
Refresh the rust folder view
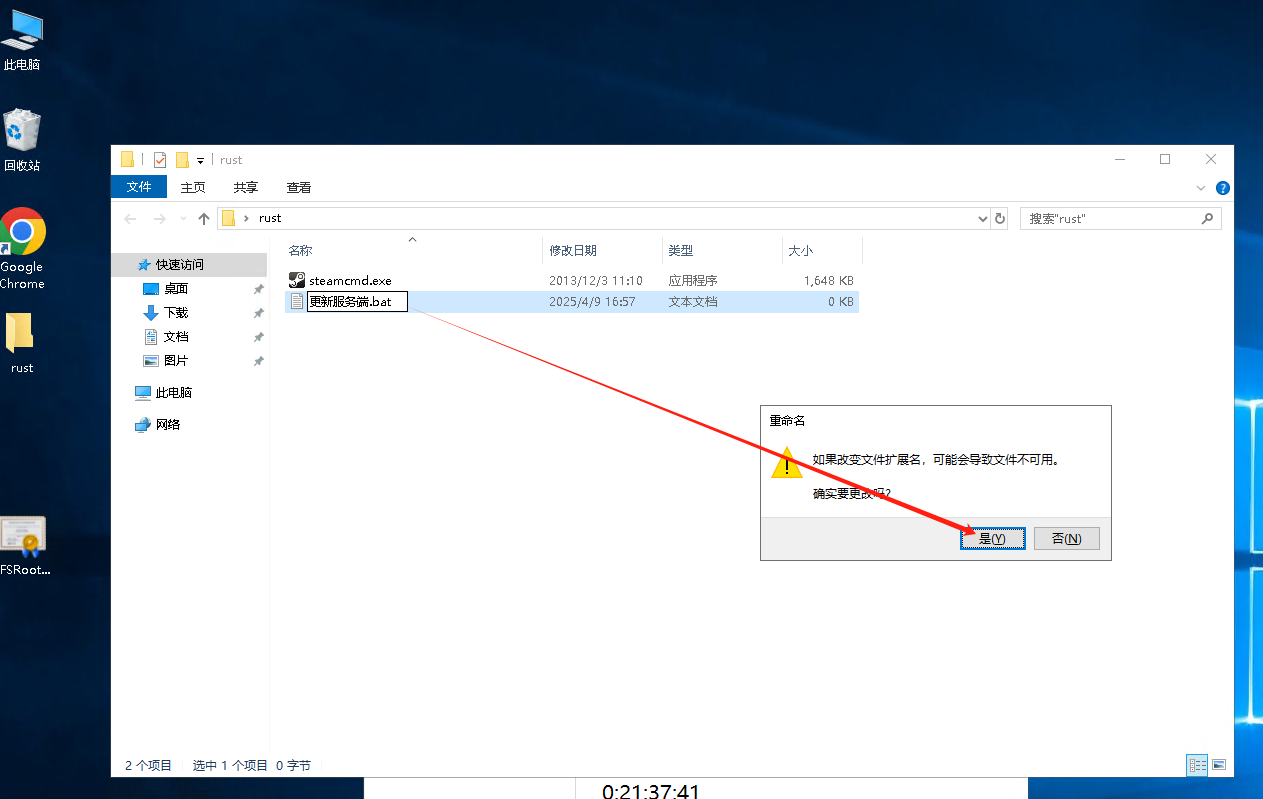click(x=999, y=218)
